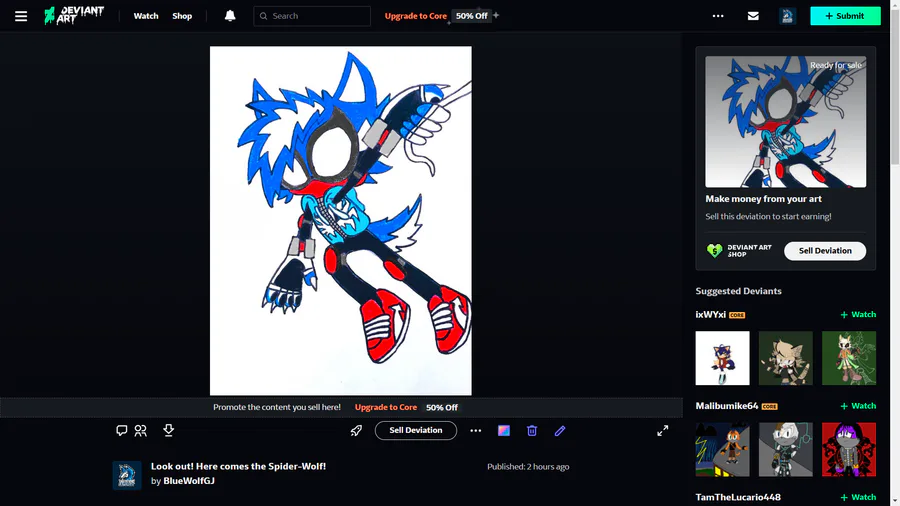The image size is (900, 506).
Task: Open more options dots beside Sell Deviation
Action: pyautogui.click(x=476, y=430)
